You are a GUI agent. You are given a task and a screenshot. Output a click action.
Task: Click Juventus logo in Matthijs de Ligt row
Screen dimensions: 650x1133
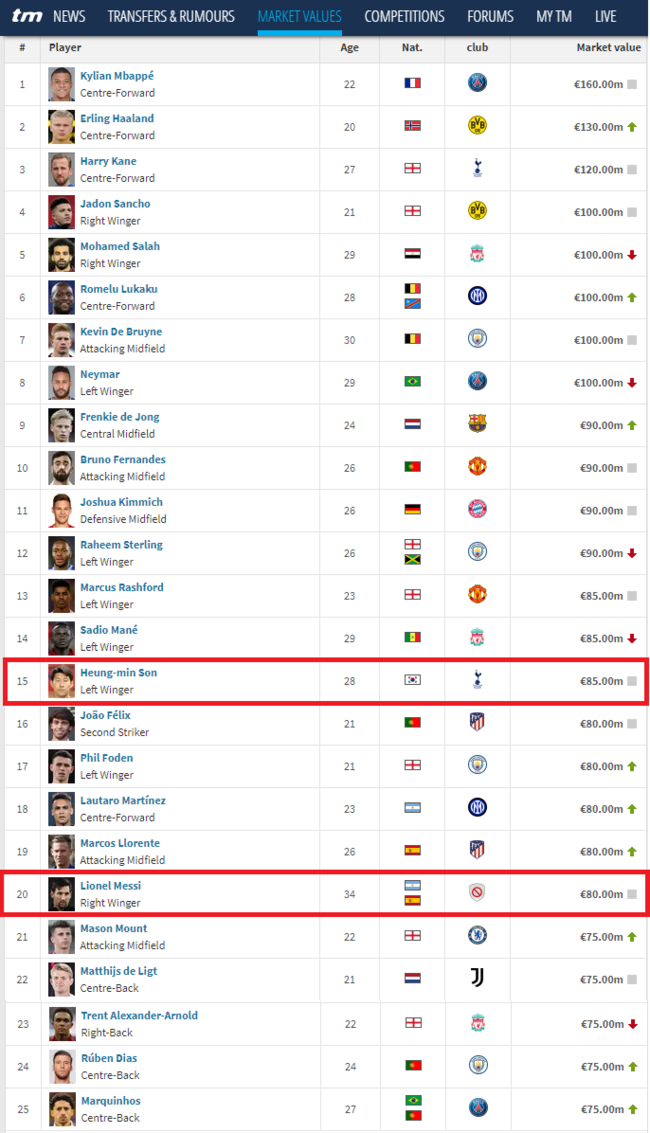tap(477, 978)
